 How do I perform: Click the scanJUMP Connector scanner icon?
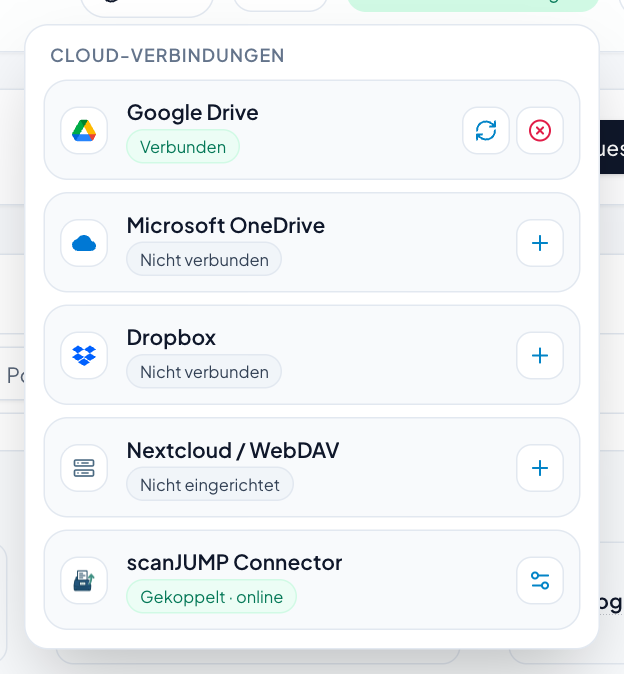[84, 580]
